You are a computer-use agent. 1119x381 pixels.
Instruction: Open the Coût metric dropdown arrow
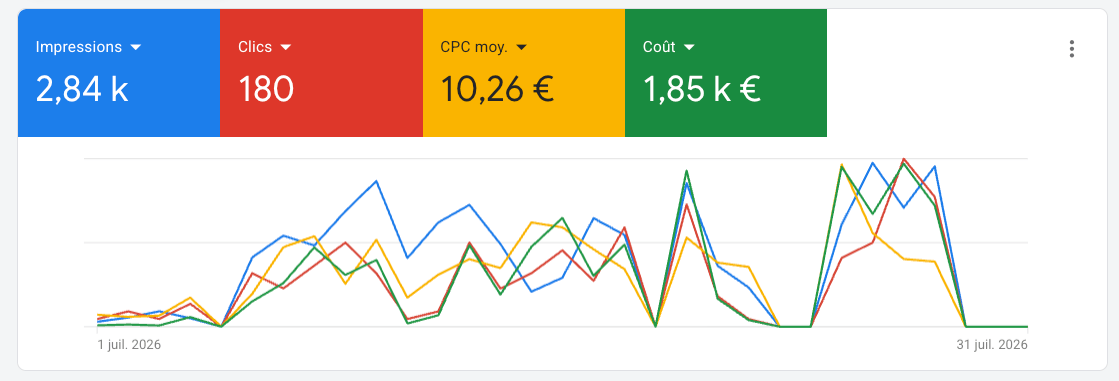coord(689,48)
